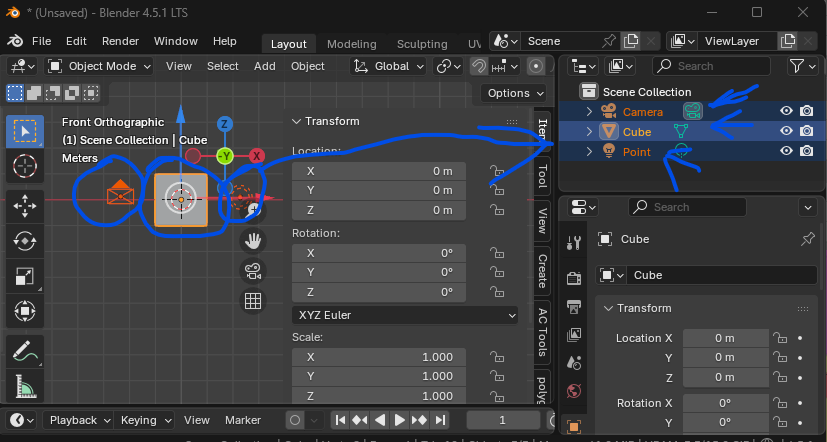This screenshot has width=827, height=442.
Task: Lock the Location X value
Action: 496,171
